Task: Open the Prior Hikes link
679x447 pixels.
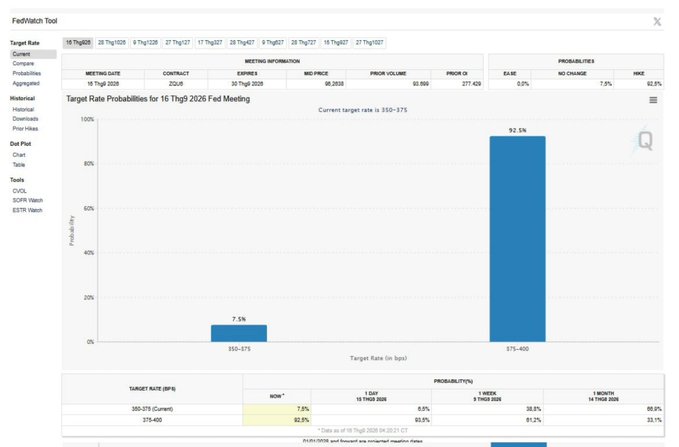Action: (x=25, y=129)
